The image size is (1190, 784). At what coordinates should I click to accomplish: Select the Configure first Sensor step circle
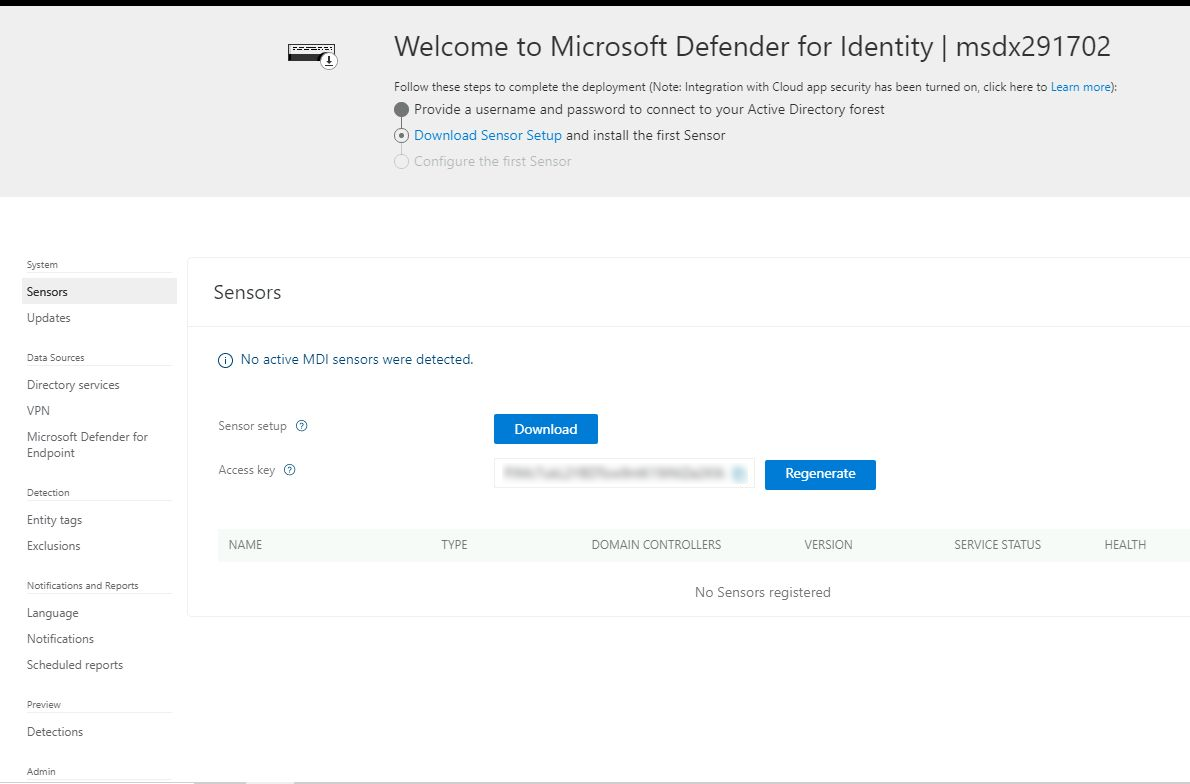click(401, 162)
